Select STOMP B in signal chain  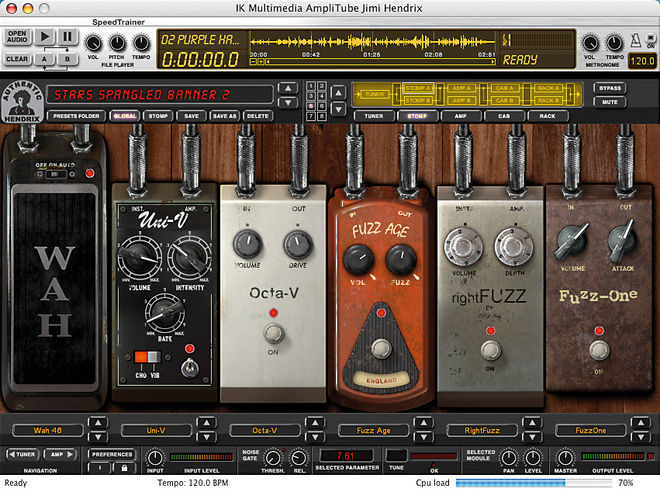click(418, 100)
